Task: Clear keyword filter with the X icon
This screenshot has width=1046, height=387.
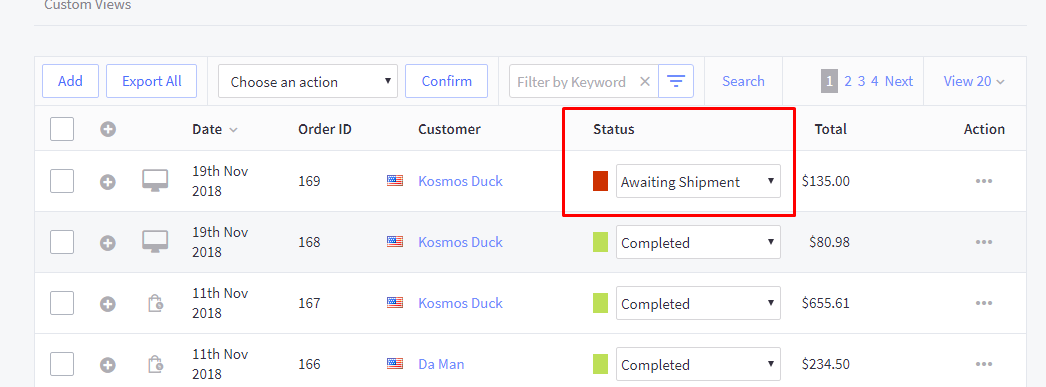Action: [644, 81]
